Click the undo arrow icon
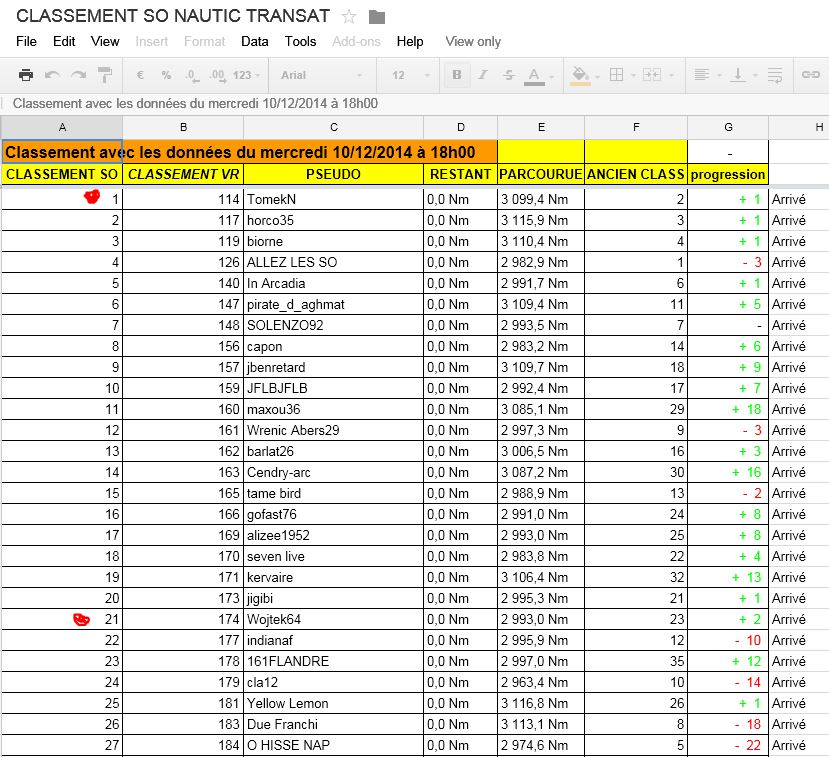The image size is (829, 757). 52,75
